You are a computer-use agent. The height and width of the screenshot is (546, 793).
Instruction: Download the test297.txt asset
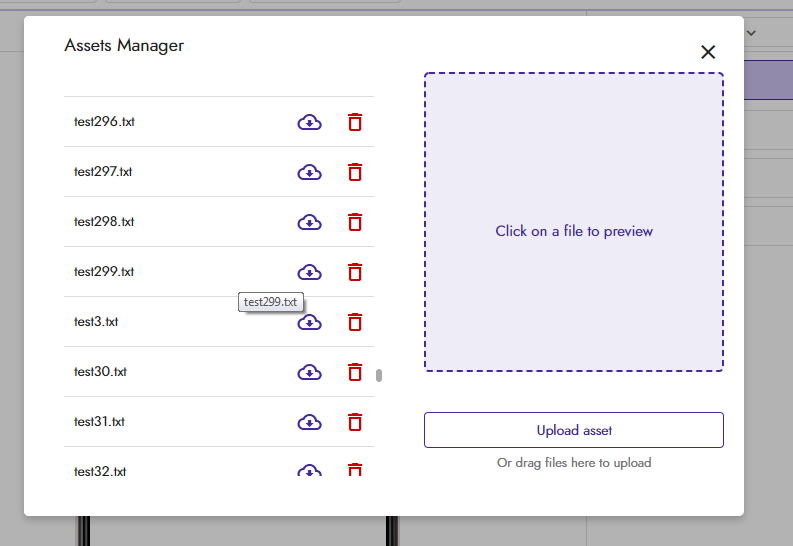pyautogui.click(x=309, y=172)
